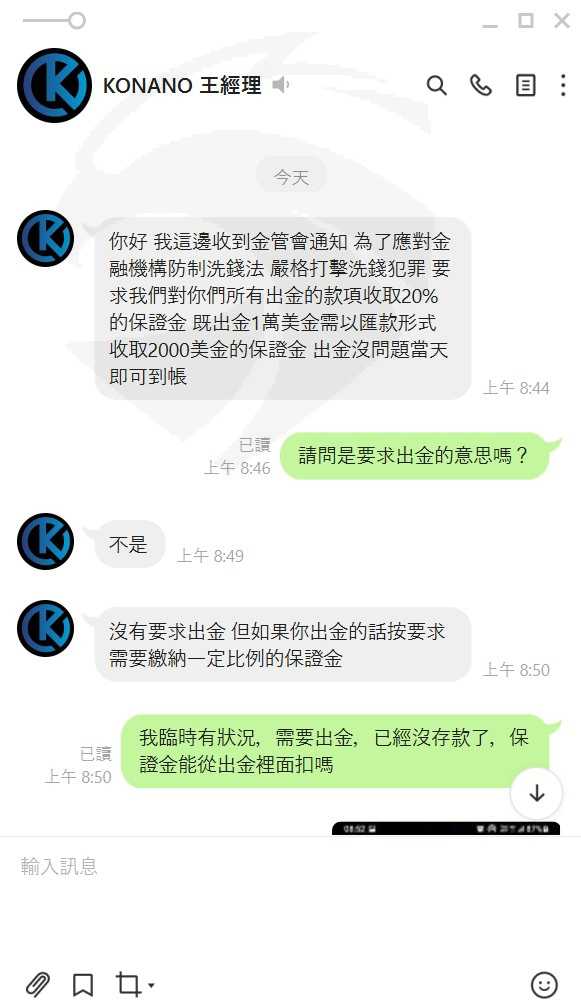581x1008 pixels.
Task: Open the emoji sticker smiley icon
Action: 544,985
